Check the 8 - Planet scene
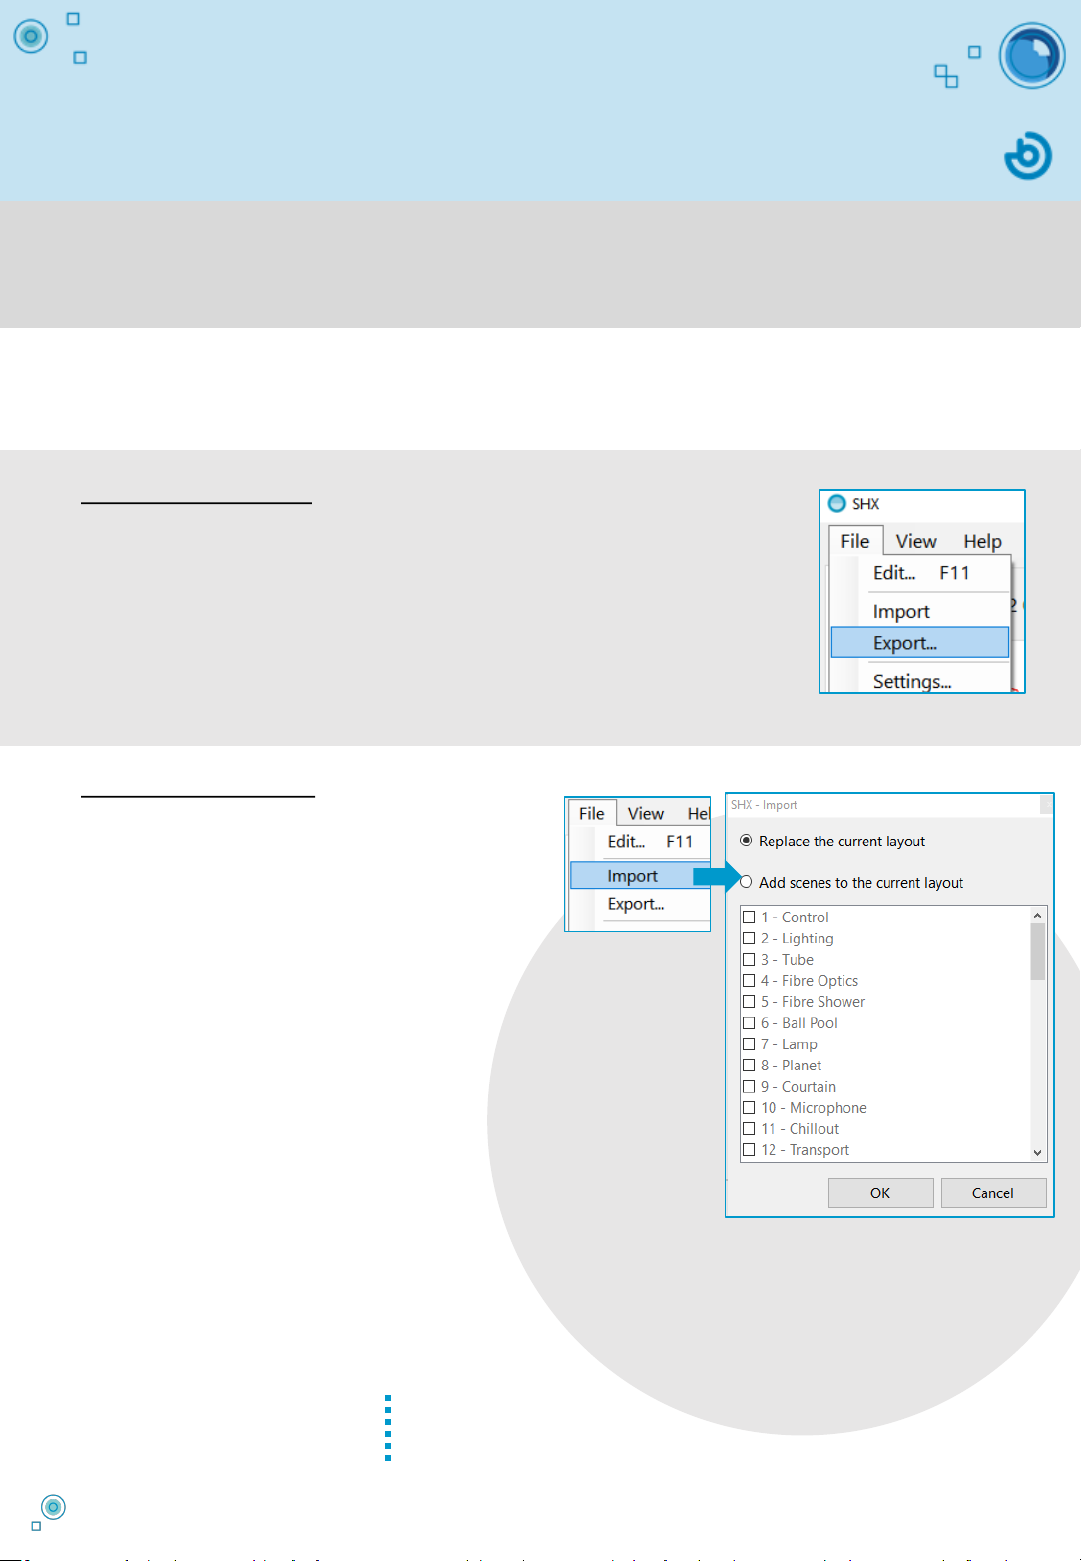 tap(749, 1065)
